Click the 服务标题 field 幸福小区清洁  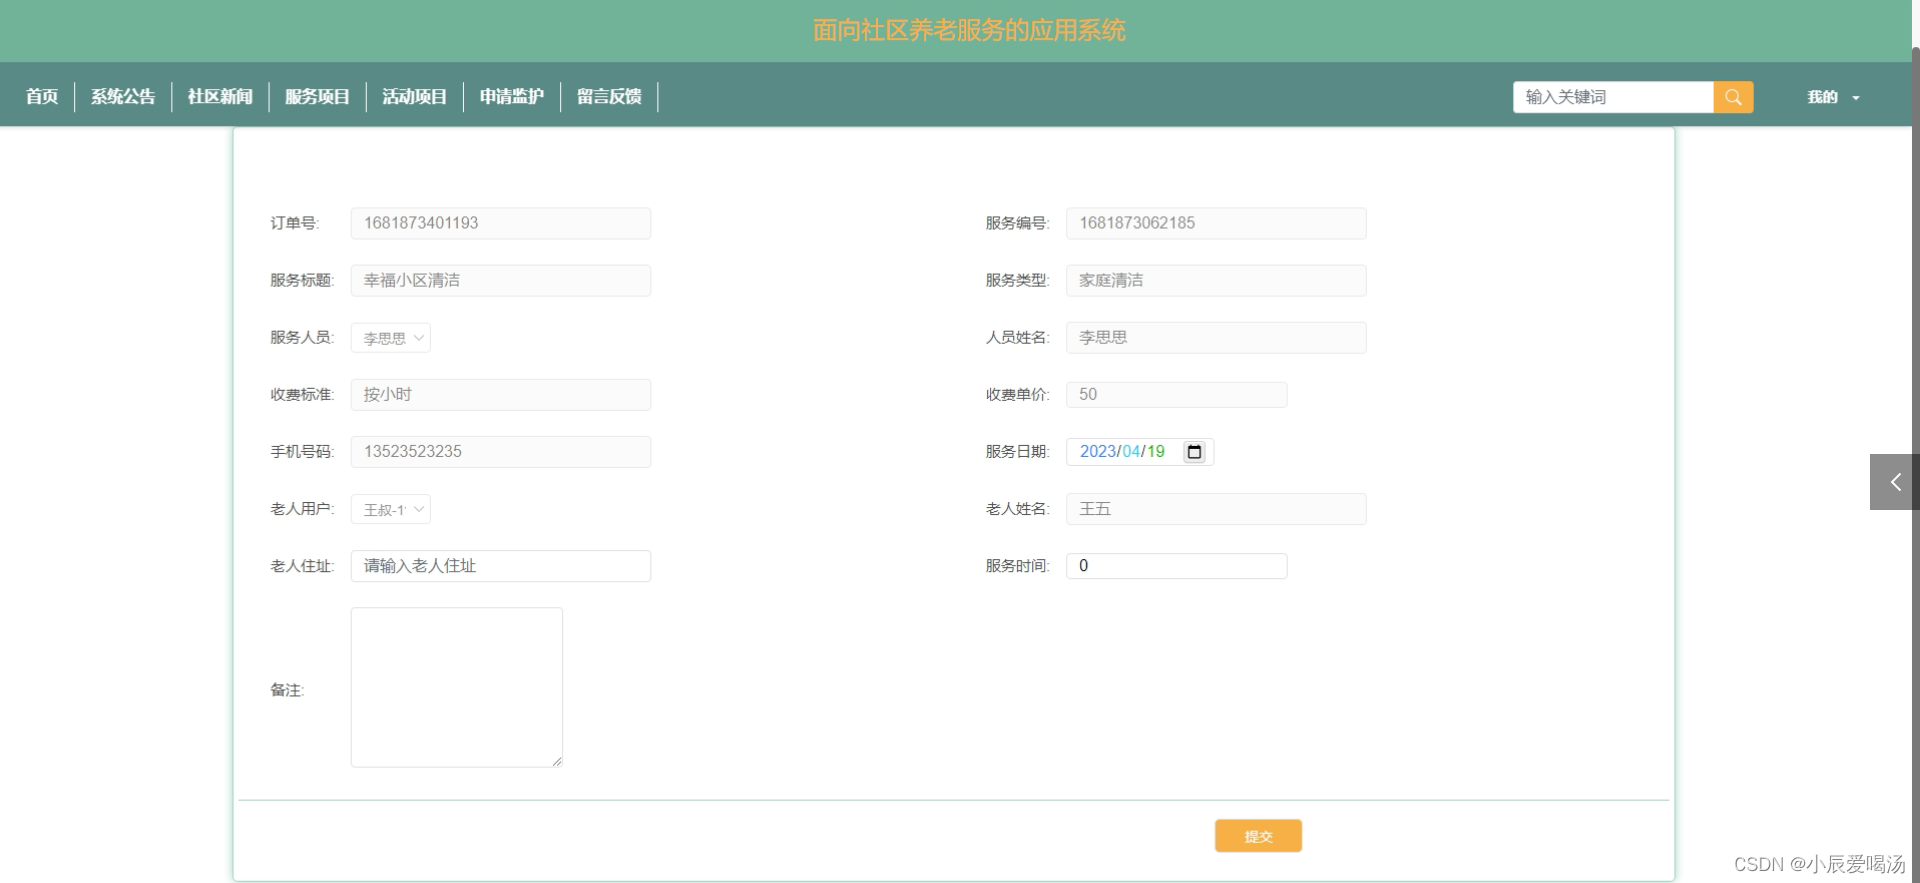[x=501, y=280]
